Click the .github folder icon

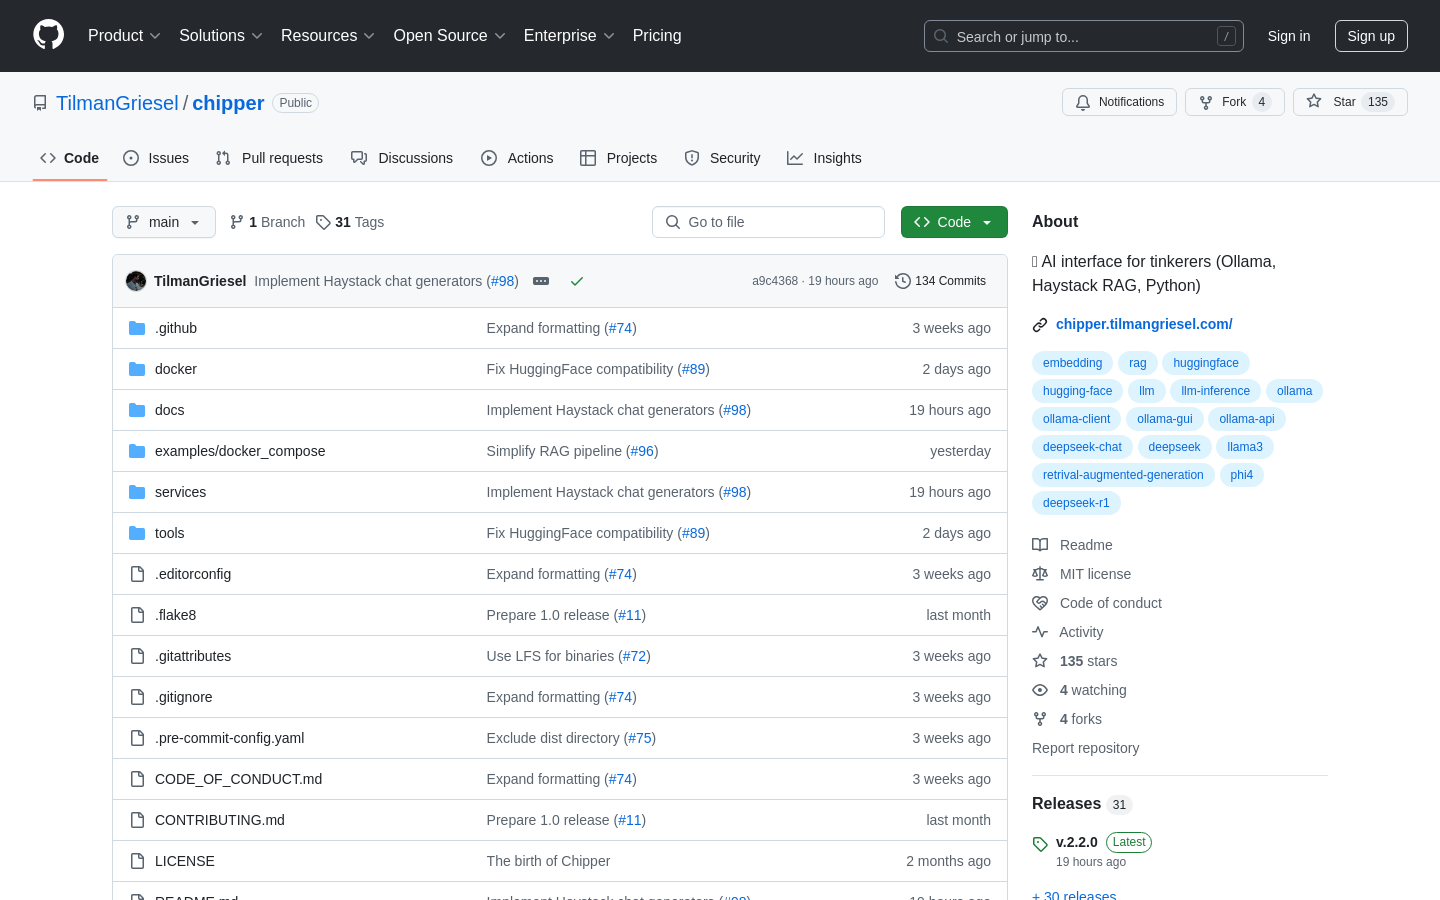pyautogui.click(x=137, y=328)
